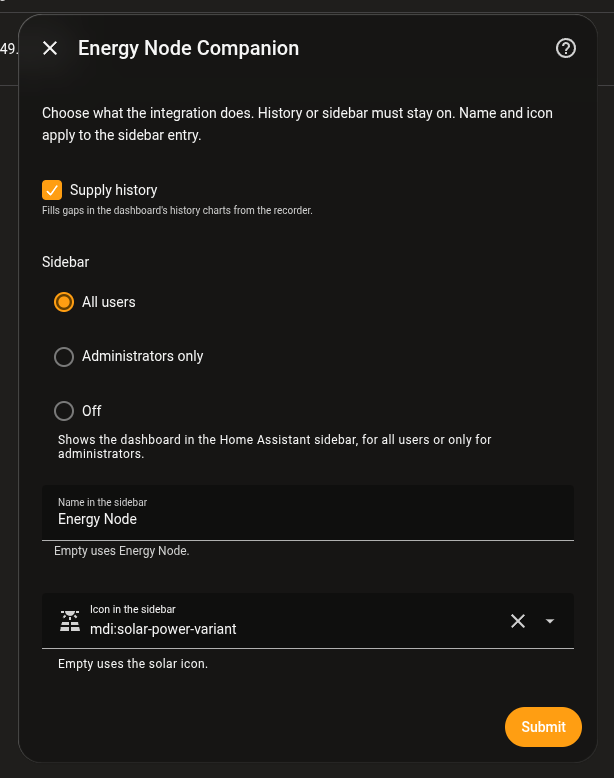
Task: Click the Energy Node Companion dialog title
Action: pyautogui.click(x=189, y=48)
